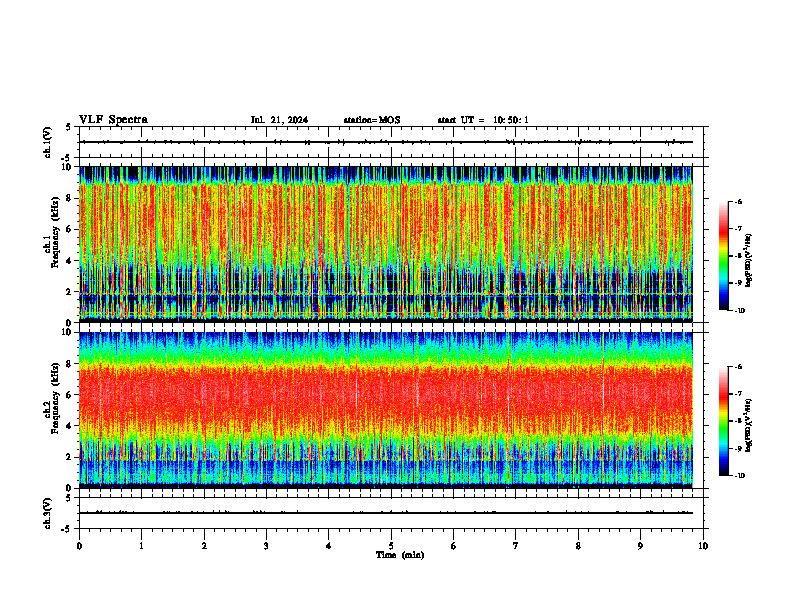Click time axis tick label "1"

(x=141, y=546)
